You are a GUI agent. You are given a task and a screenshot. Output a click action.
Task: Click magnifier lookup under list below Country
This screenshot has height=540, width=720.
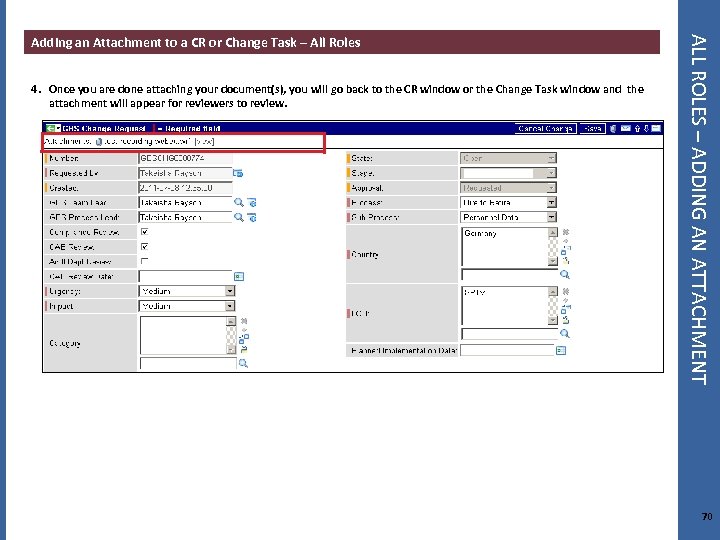[x=565, y=334]
